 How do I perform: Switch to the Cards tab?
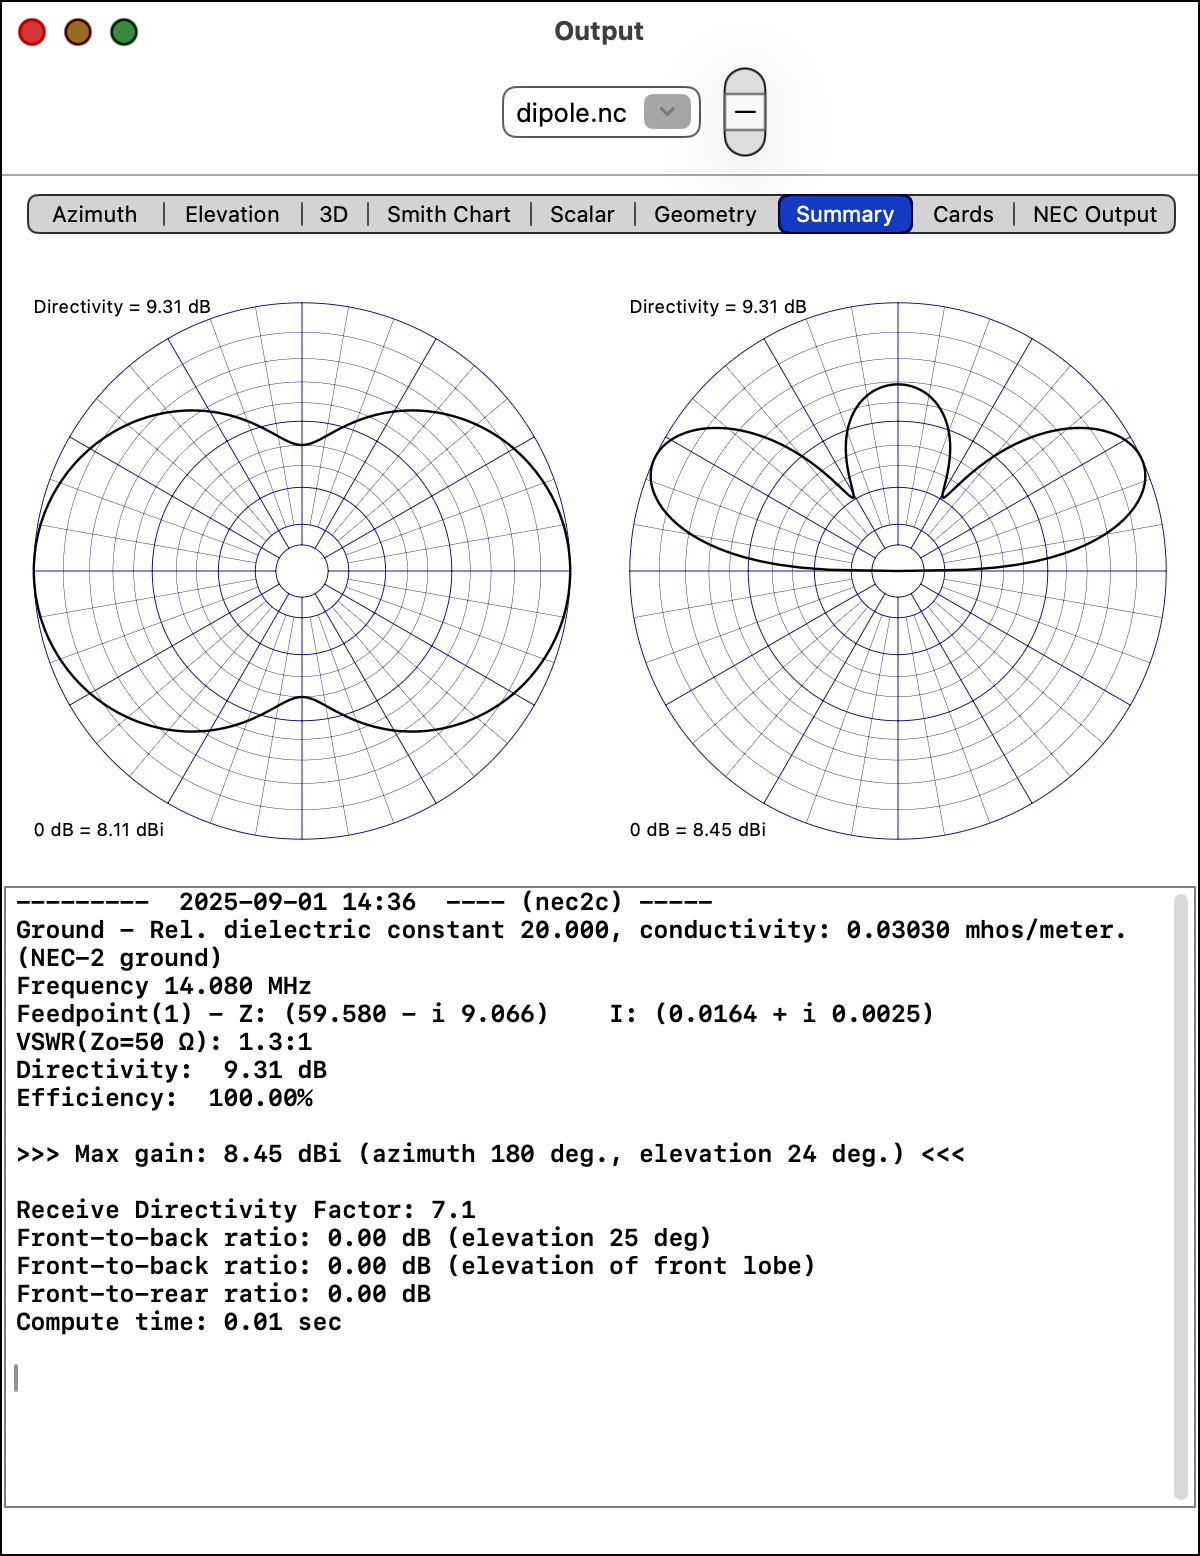963,214
